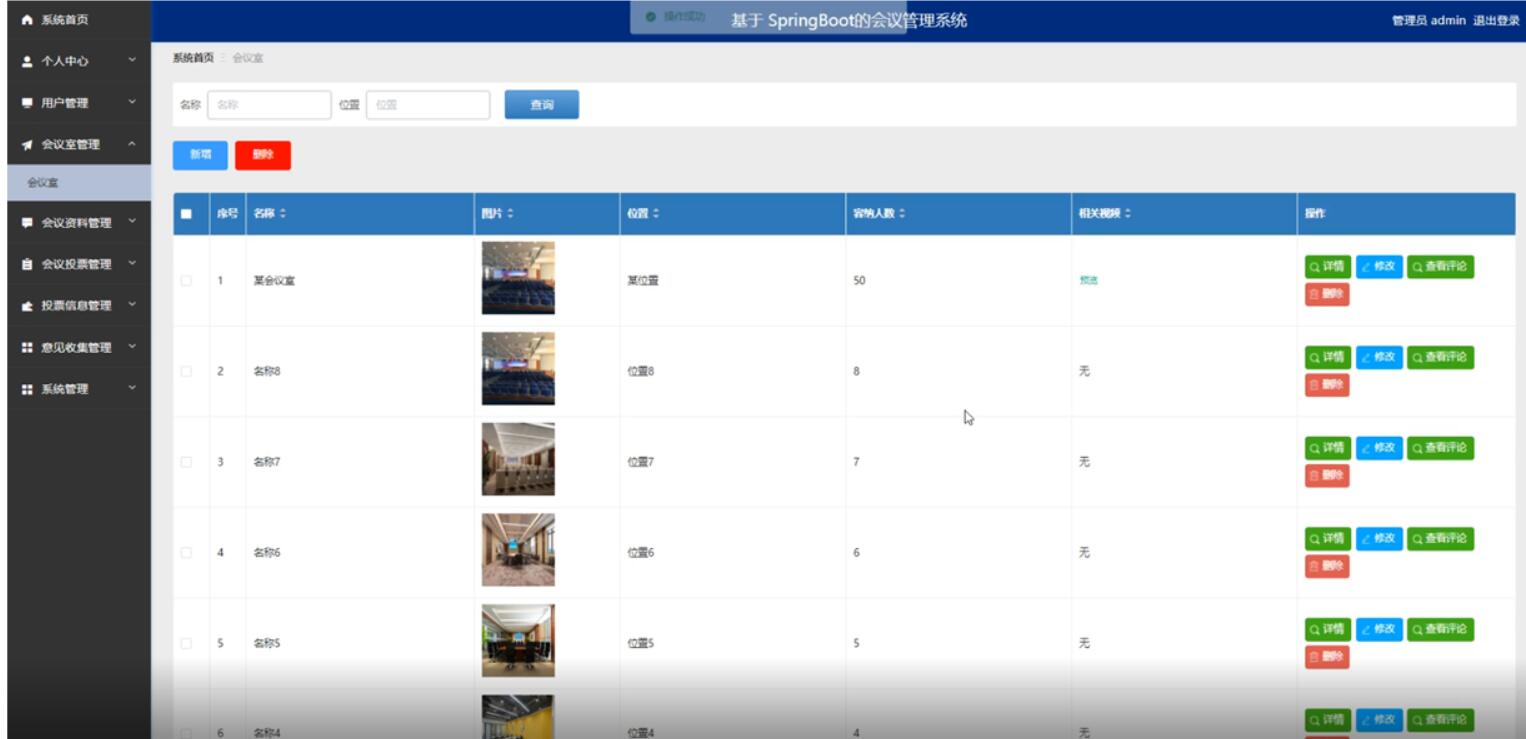Expand the 意见收集管理 menu chevron
1526x739 pixels.
(132, 347)
